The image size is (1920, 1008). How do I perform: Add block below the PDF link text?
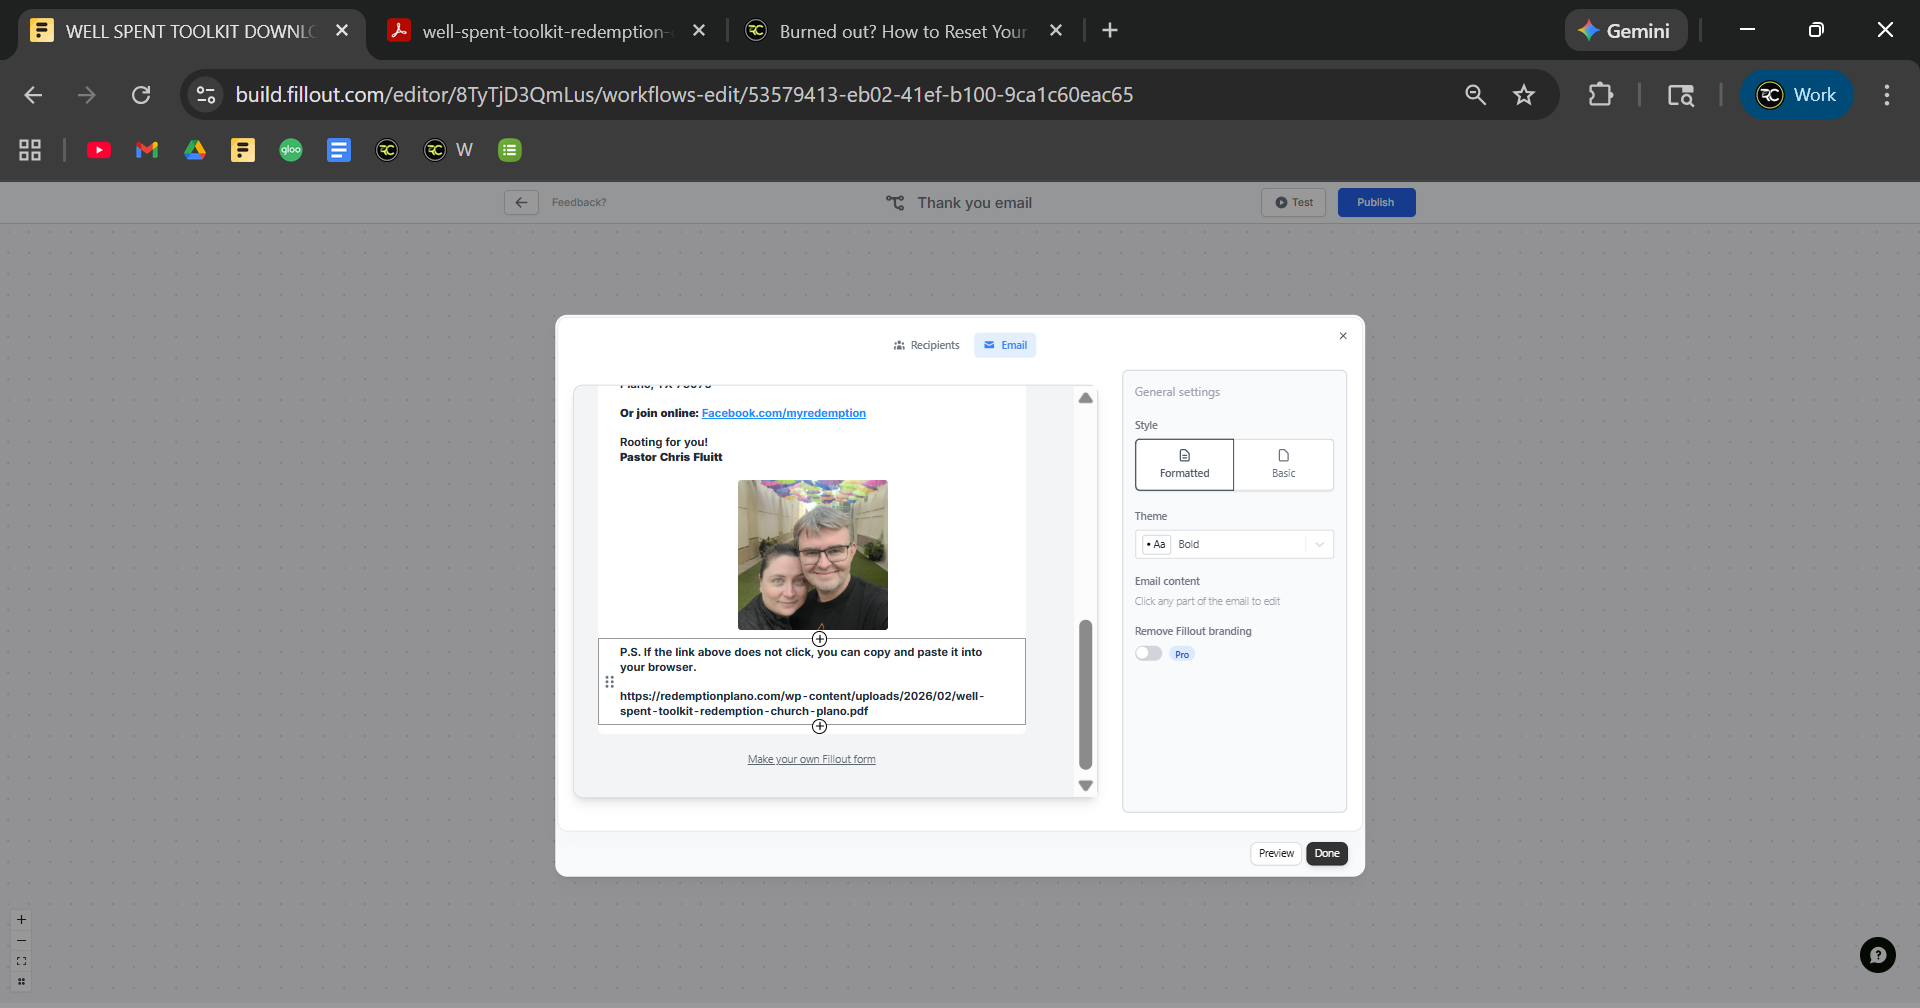click(x=819, y=726)
